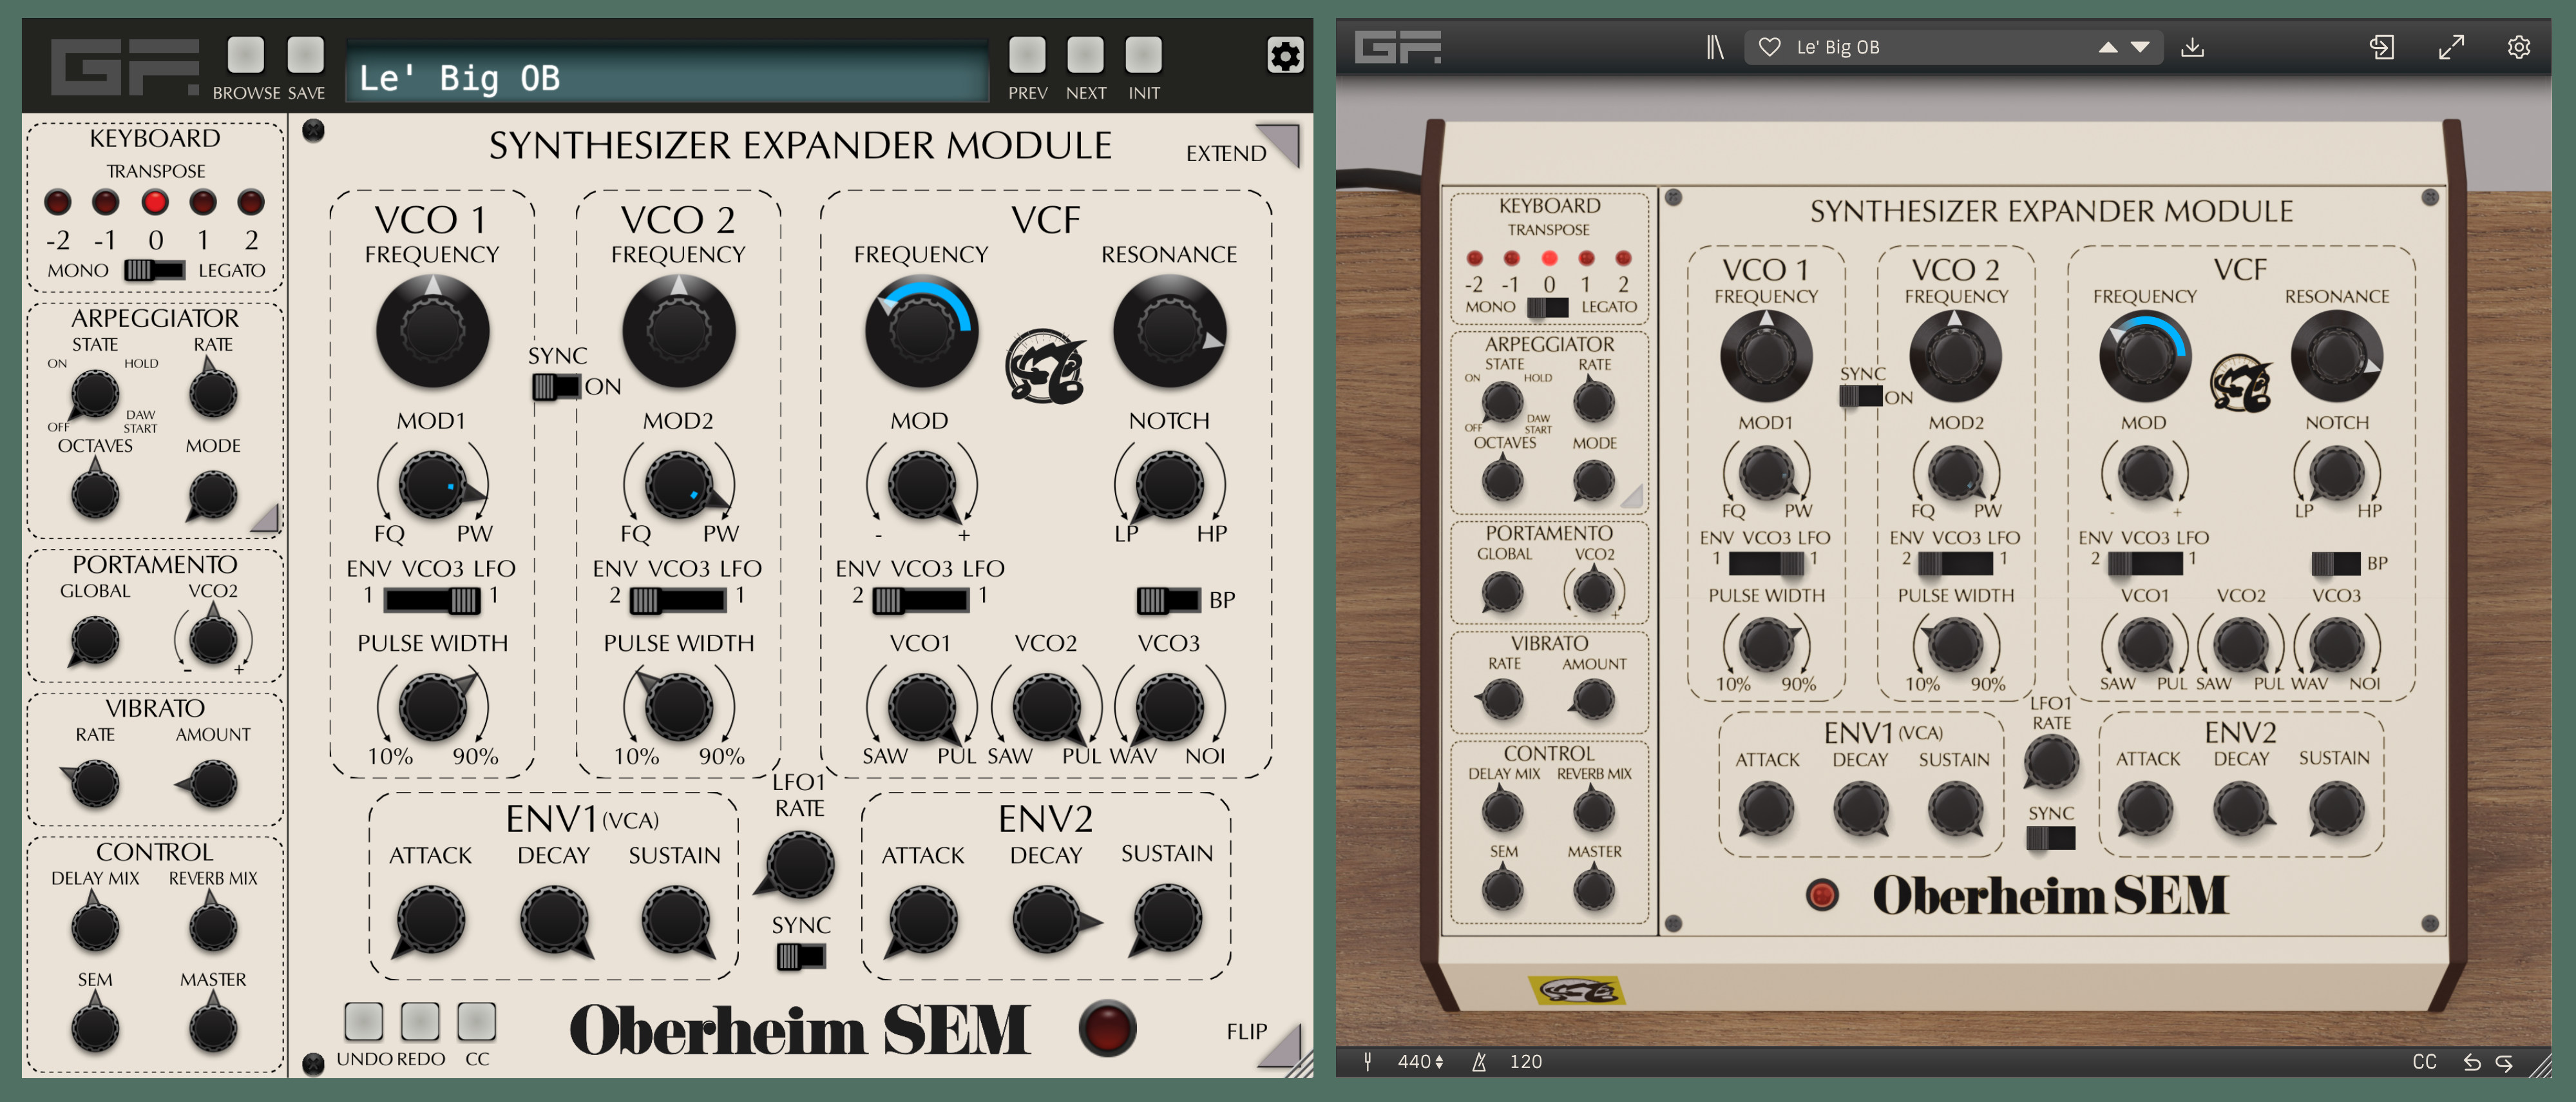Click arpeggiator STATE knob in left window
This screenshot has width=2576, height=1102.
pyautogui.click(x=94, y=394)
